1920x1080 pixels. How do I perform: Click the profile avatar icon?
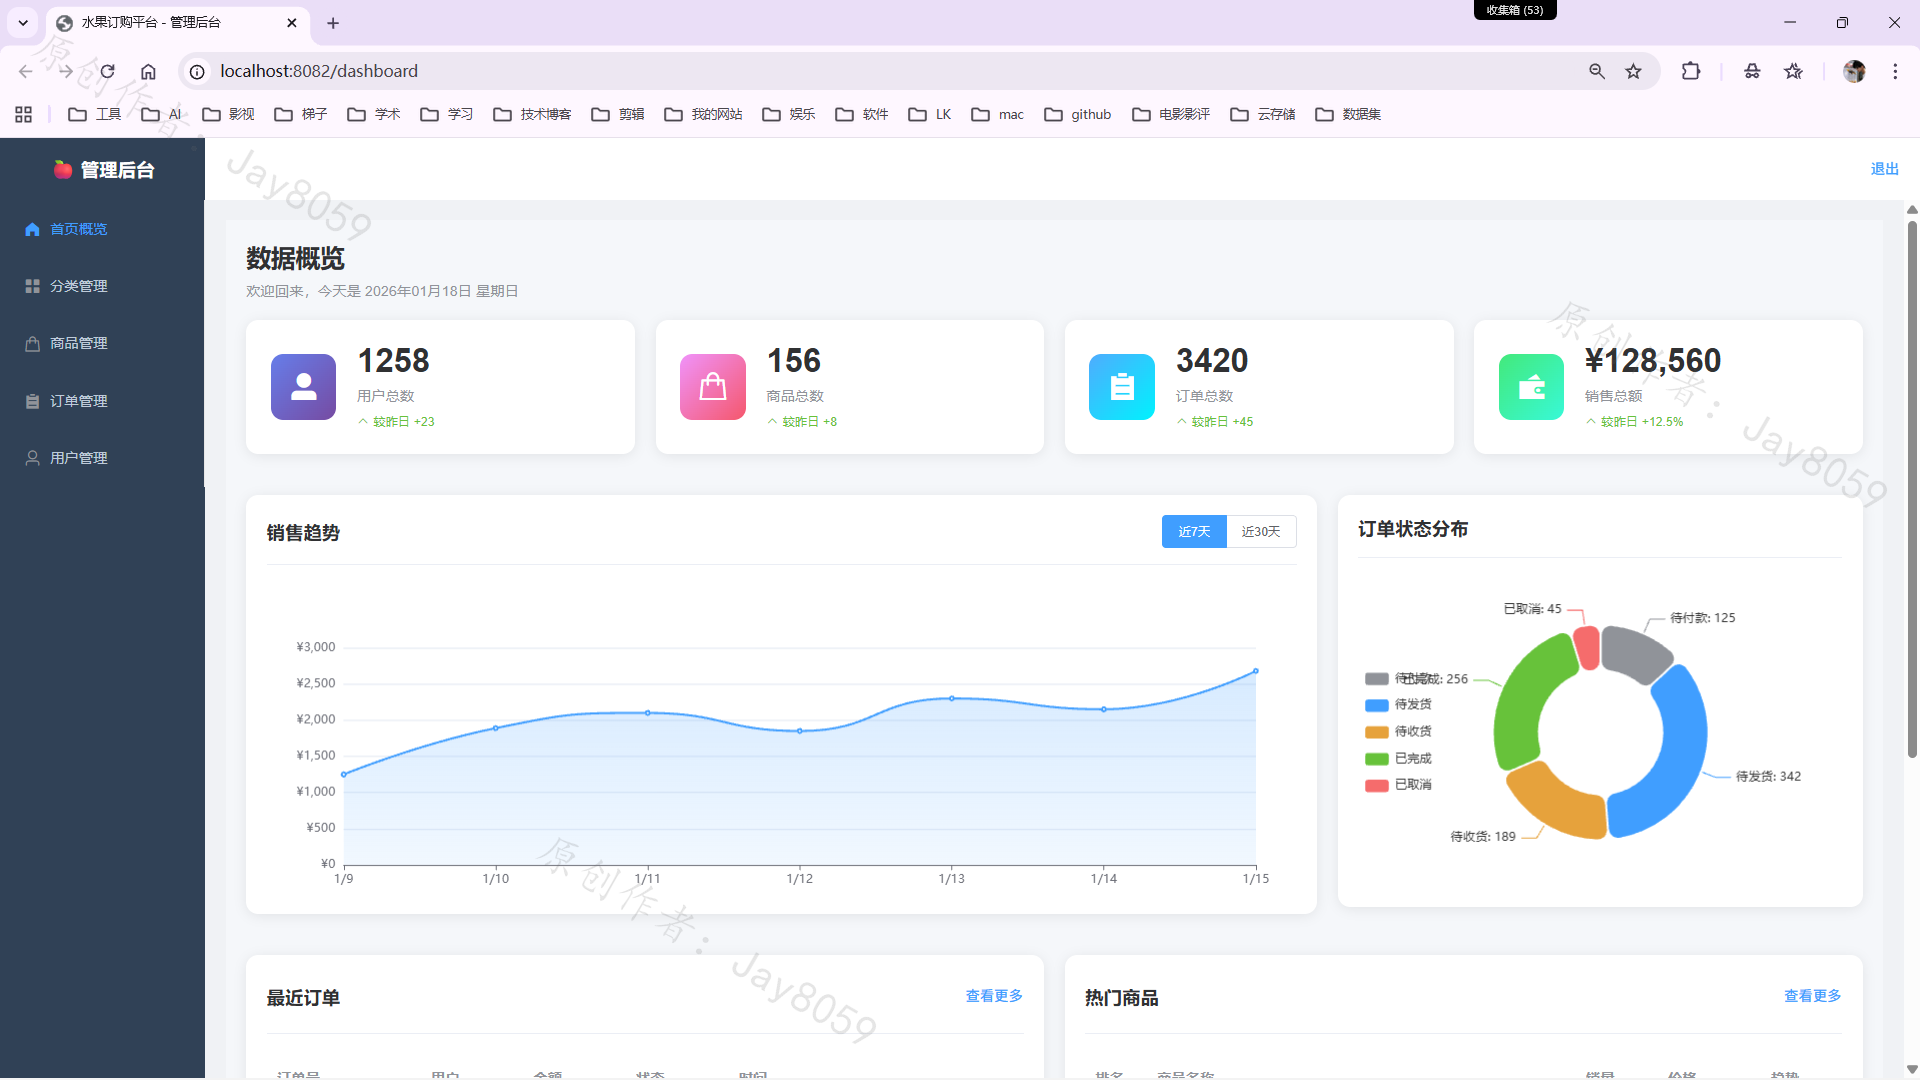click(x=1854, y=71)
